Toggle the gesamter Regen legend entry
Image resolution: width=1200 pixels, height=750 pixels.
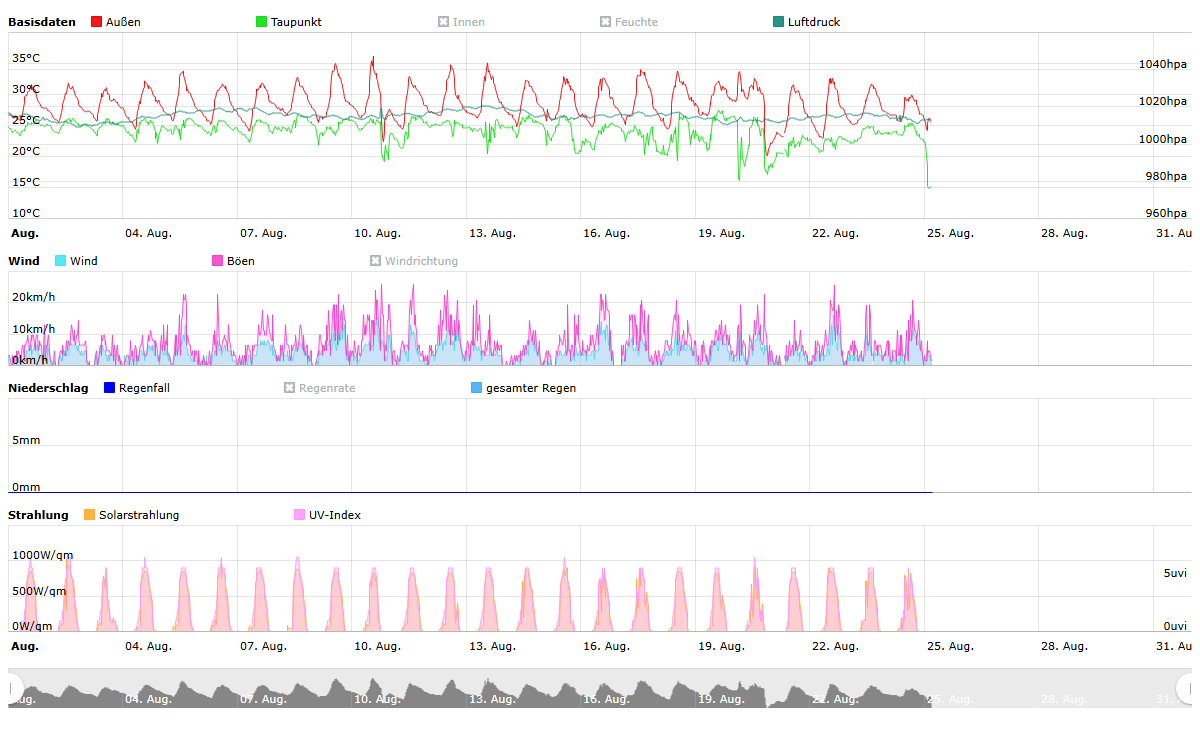coord(523,388)
